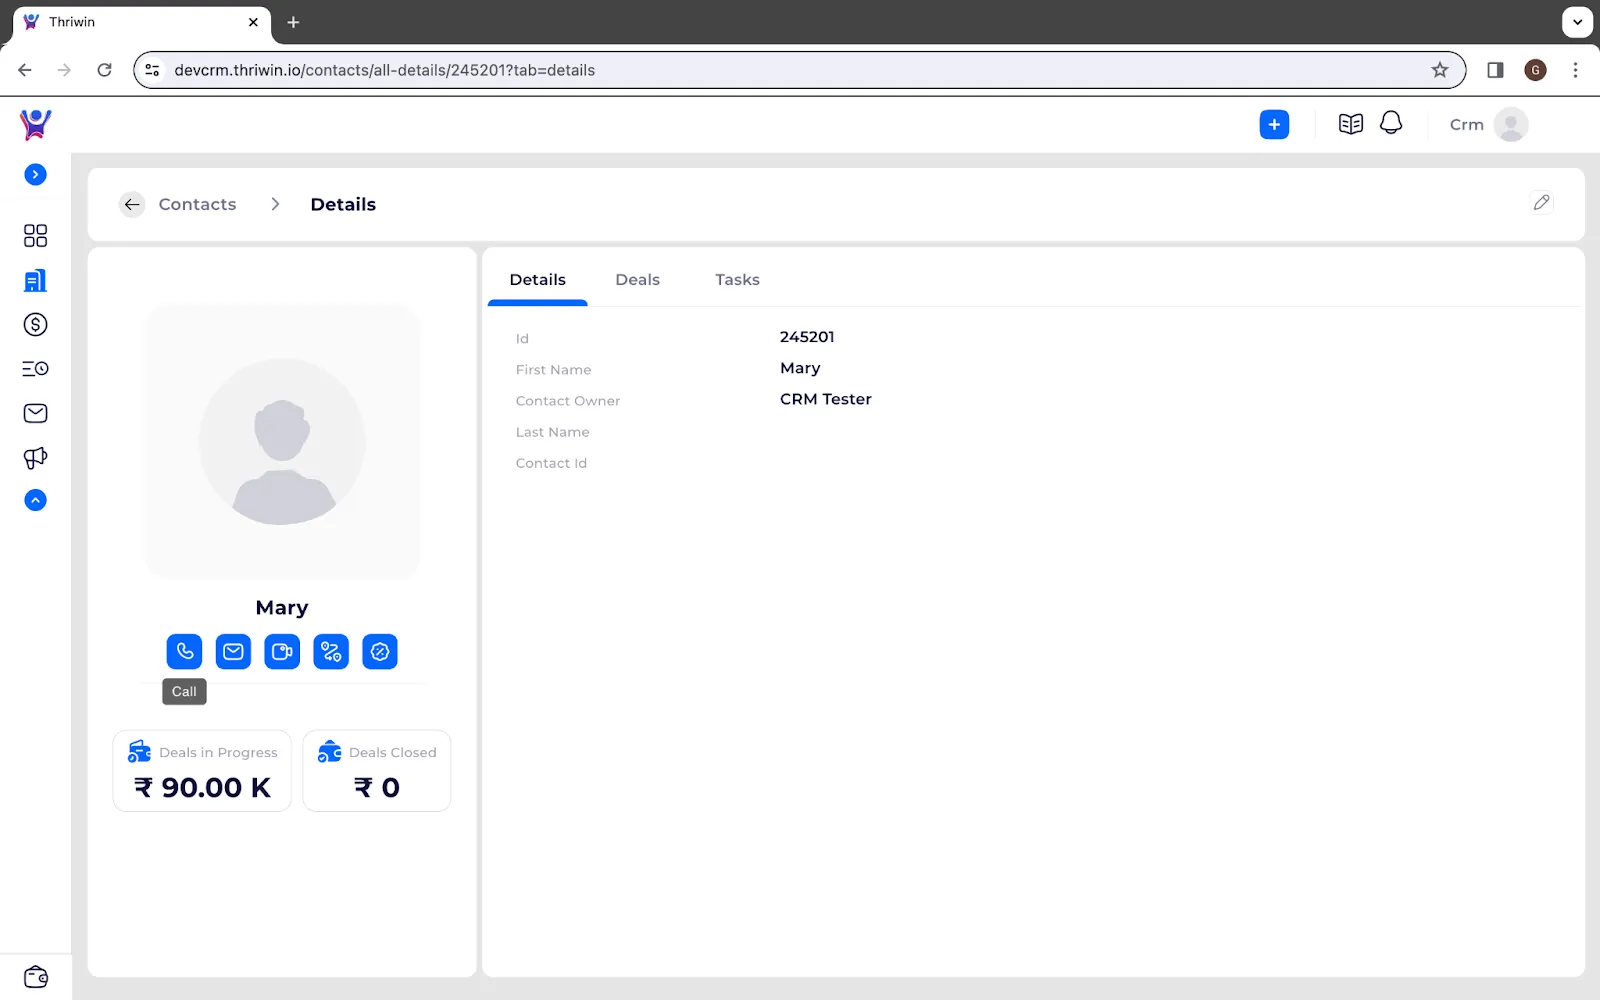1600x1000 pixels.
Task: Select the Thriwin browser tab
Action: pyautogui.click(x=141, y=22)
